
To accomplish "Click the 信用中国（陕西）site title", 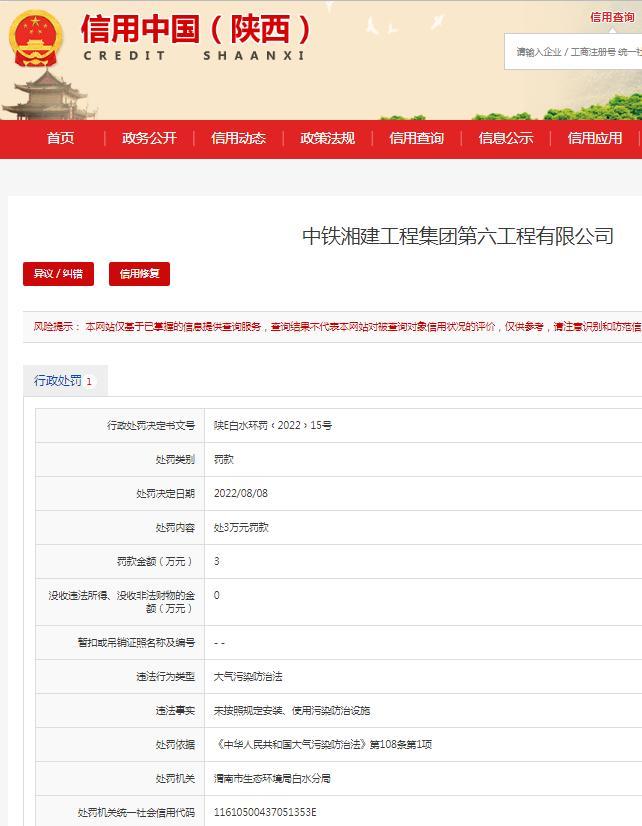I will [x=195, y=30].
